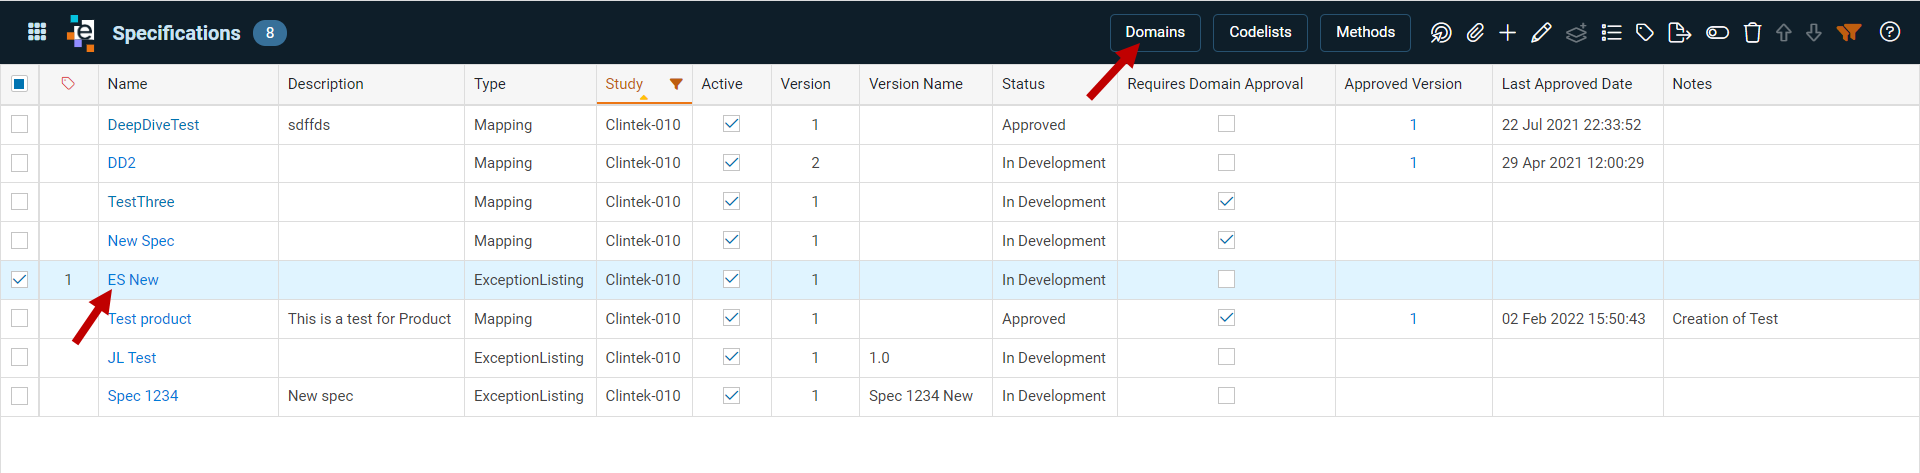Open the Spec 1234 specification link
This screenshot has width=1920, height=473.
point(143,396)
